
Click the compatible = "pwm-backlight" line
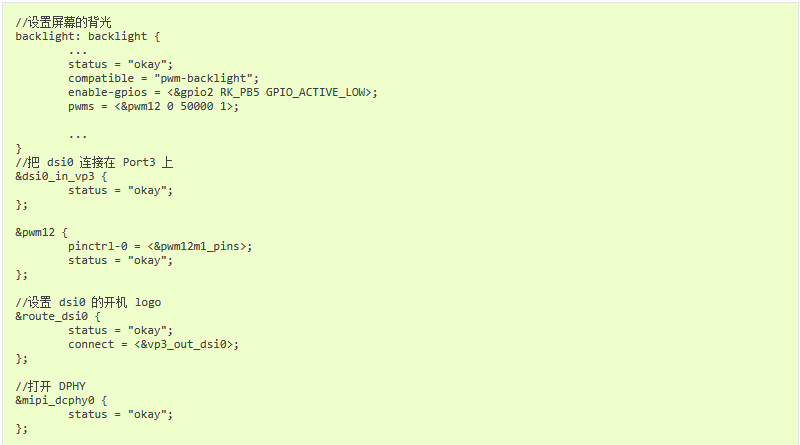[x=163, y=79]
